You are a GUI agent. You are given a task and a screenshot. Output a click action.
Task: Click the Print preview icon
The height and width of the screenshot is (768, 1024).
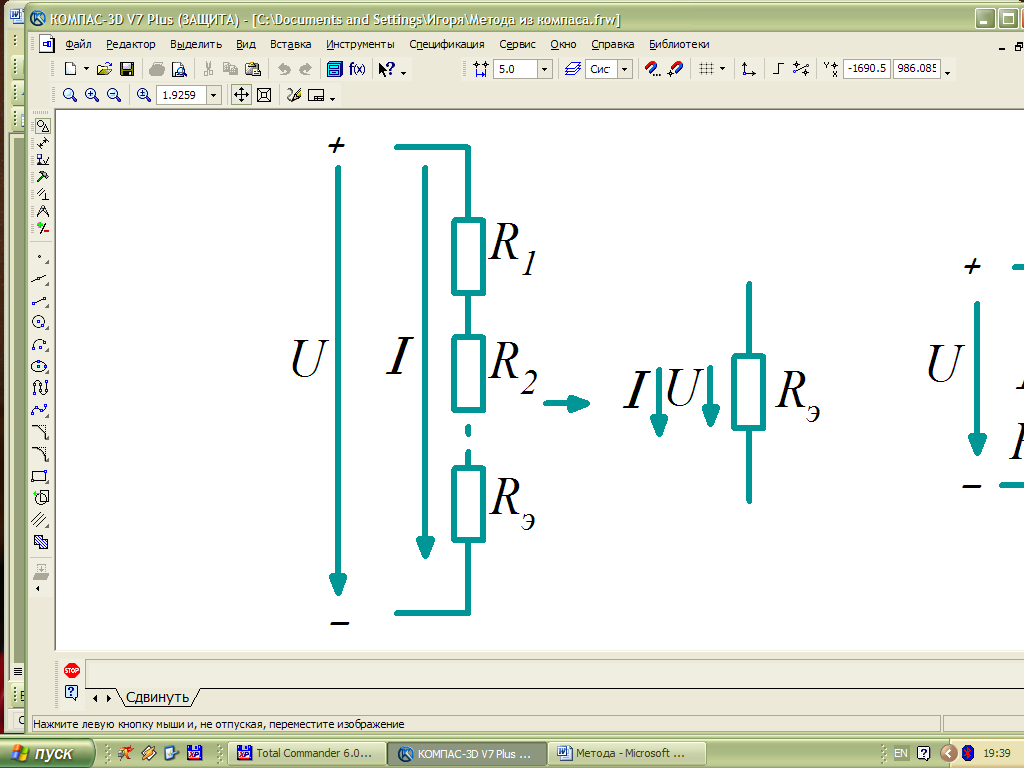tap(179, 69)
